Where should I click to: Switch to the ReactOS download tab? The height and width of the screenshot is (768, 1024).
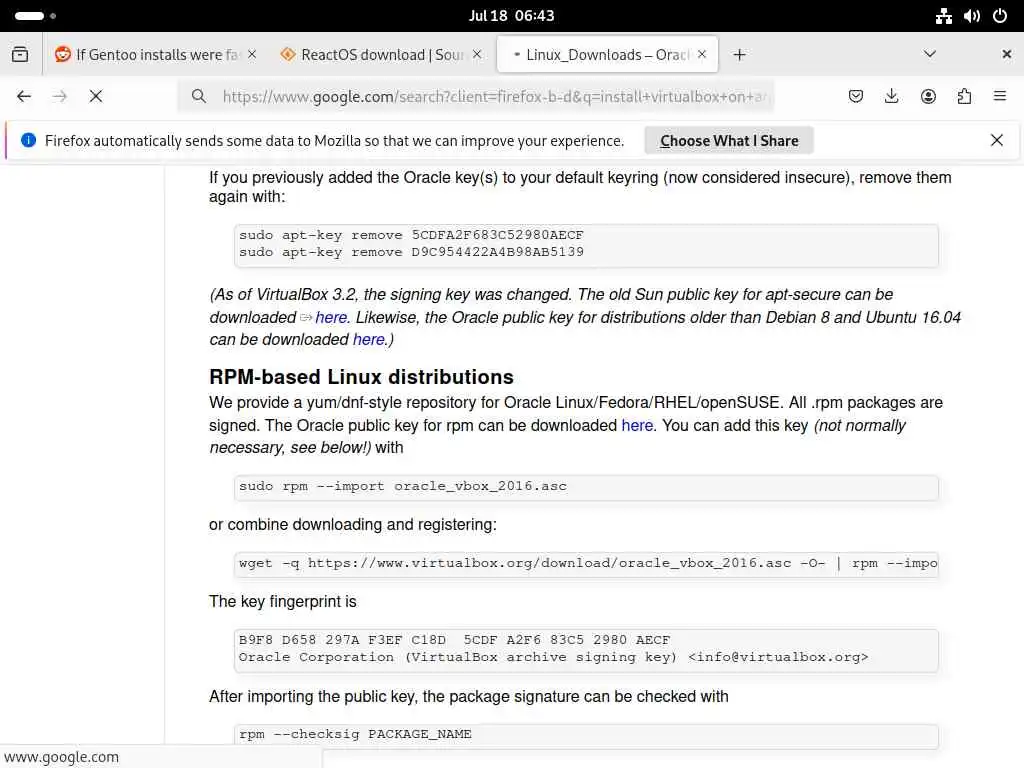(x=381, y=55)
